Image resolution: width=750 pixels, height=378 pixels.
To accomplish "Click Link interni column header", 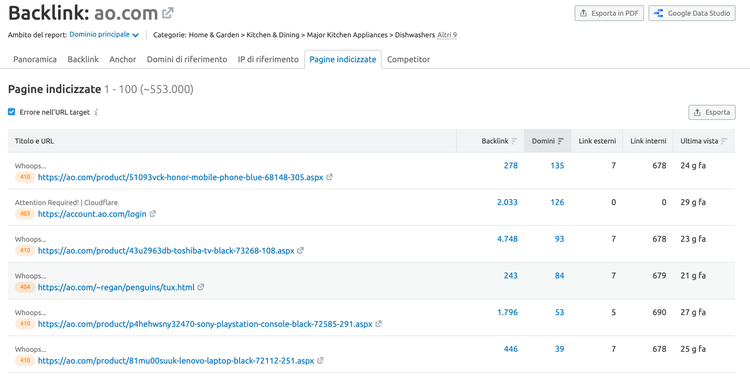I will (648, 141).
